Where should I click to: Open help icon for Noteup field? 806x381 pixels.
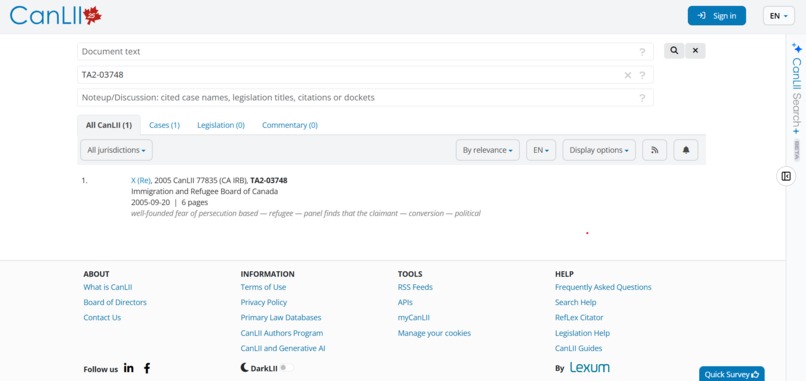(642, 98)
